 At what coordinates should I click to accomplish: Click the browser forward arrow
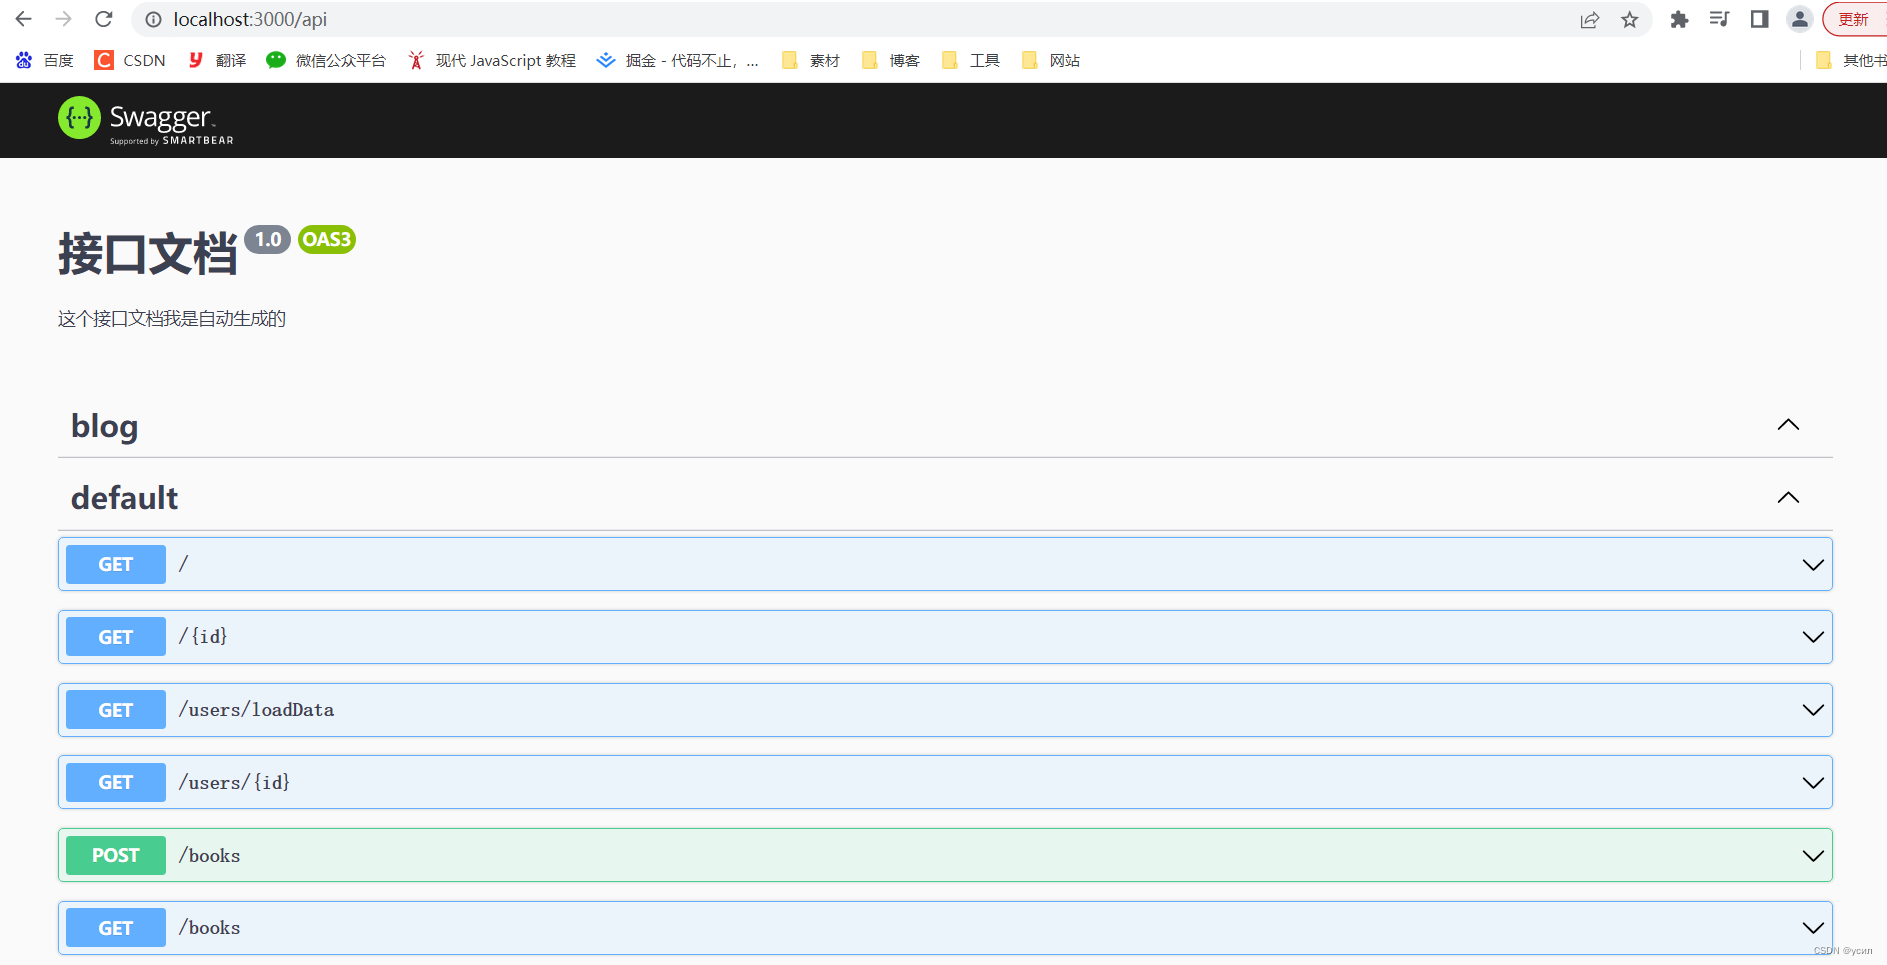coord(63,19)
